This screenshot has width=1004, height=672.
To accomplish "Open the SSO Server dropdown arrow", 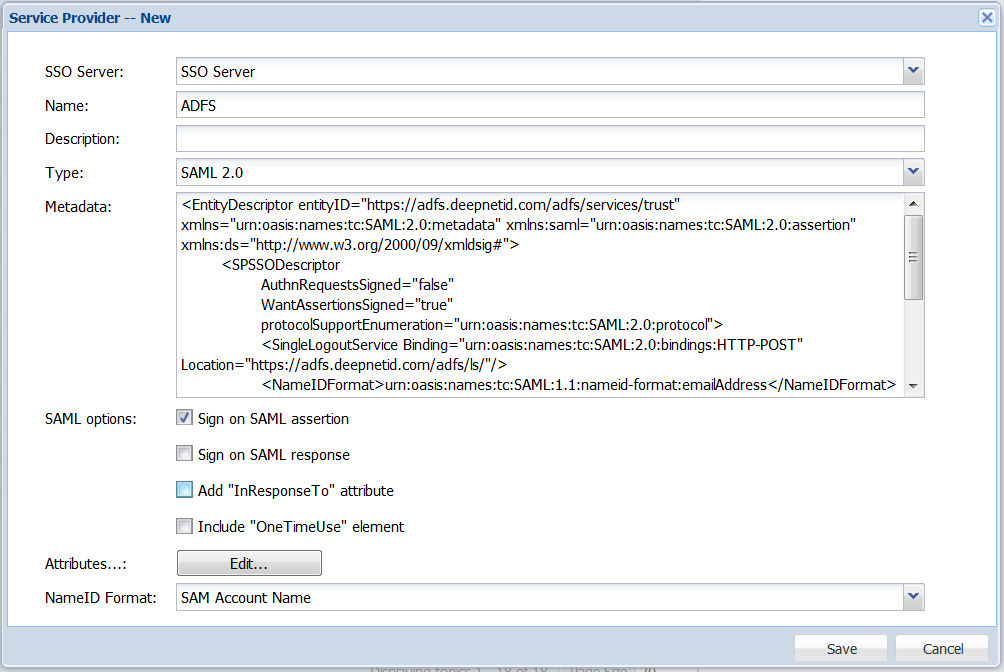I will point(912,71).
